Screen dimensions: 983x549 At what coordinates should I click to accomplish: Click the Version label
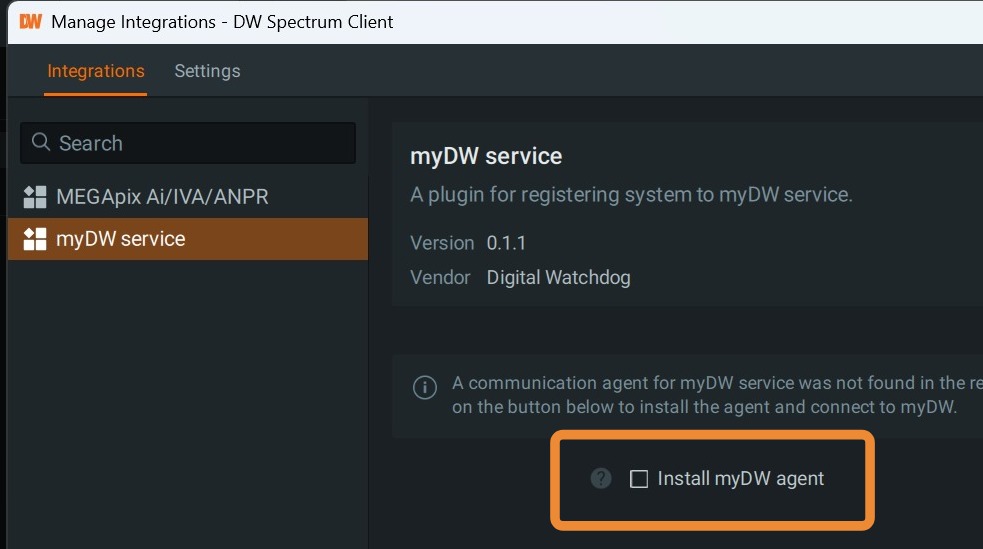(442, 243)
